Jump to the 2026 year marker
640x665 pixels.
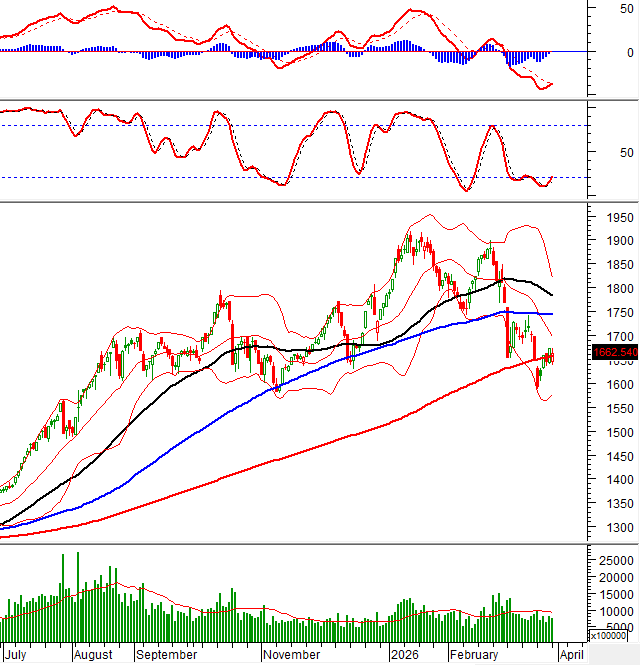[405, 655]
